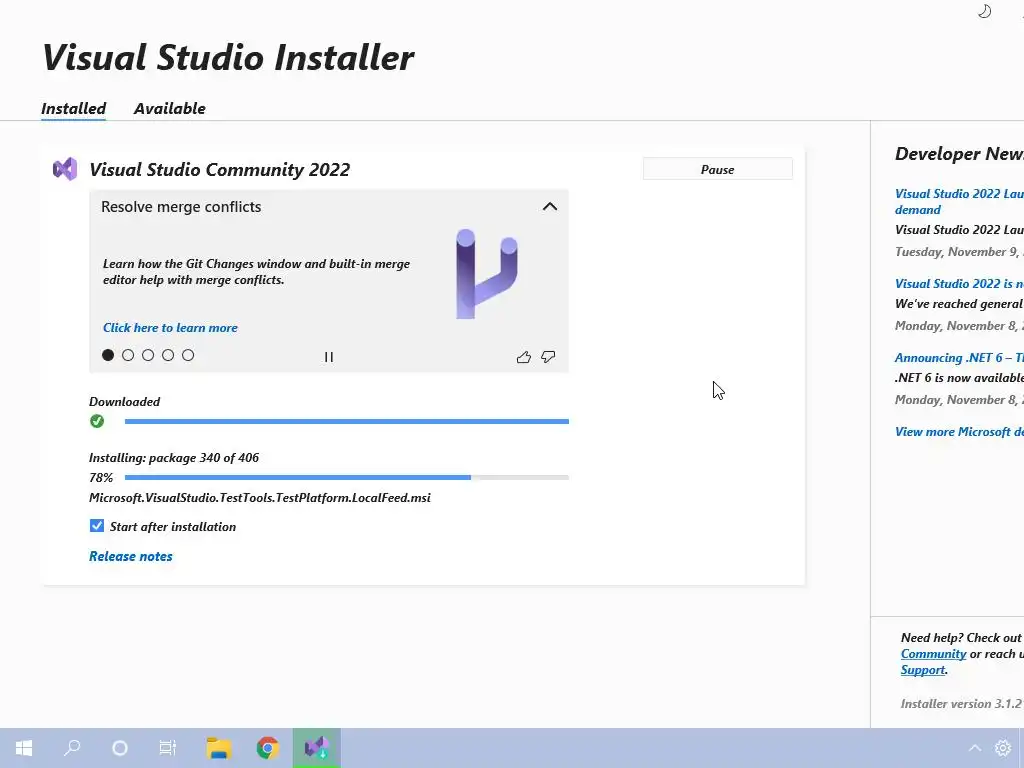Click the merge branch illustration graphic
This screenshot has width=1024, height=768.
[487, 274]
